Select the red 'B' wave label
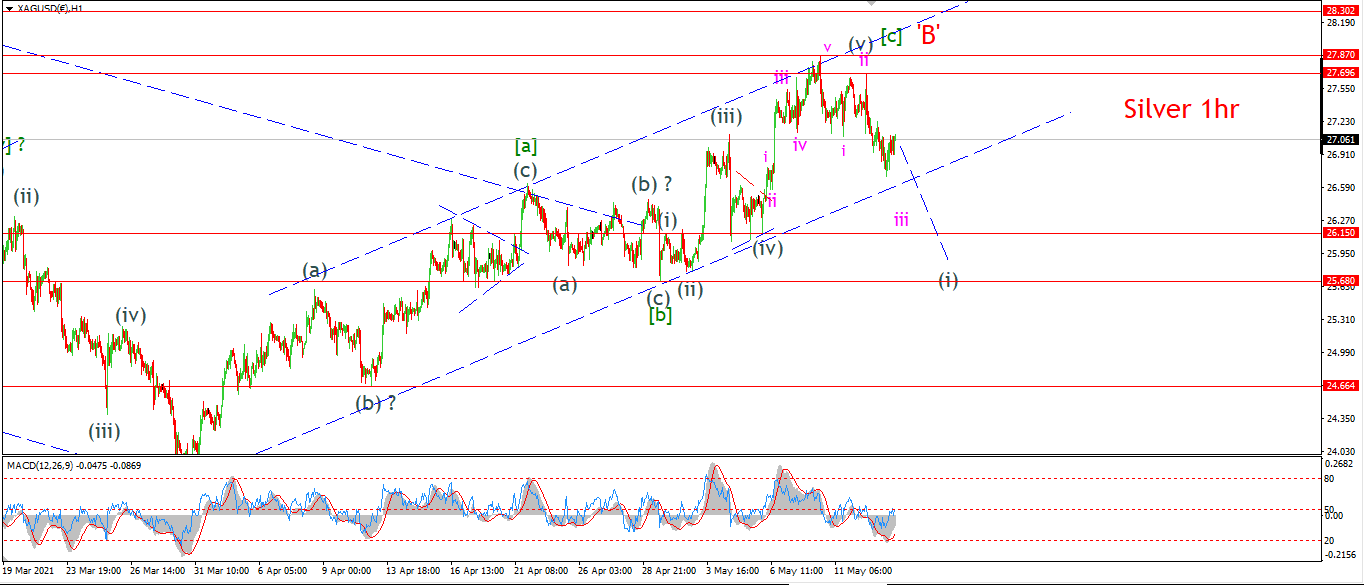The image size is (1364, 585). click(928, 37)
